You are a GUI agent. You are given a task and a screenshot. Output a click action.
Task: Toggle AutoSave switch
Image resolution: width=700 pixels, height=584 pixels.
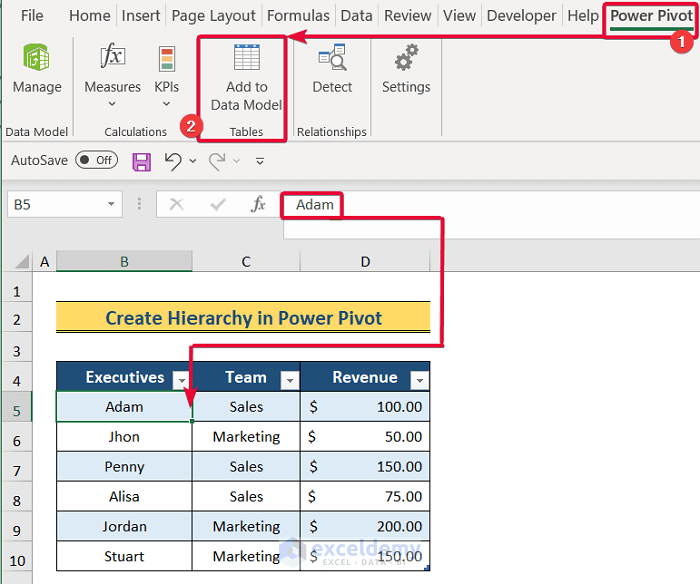pos(96,160)
